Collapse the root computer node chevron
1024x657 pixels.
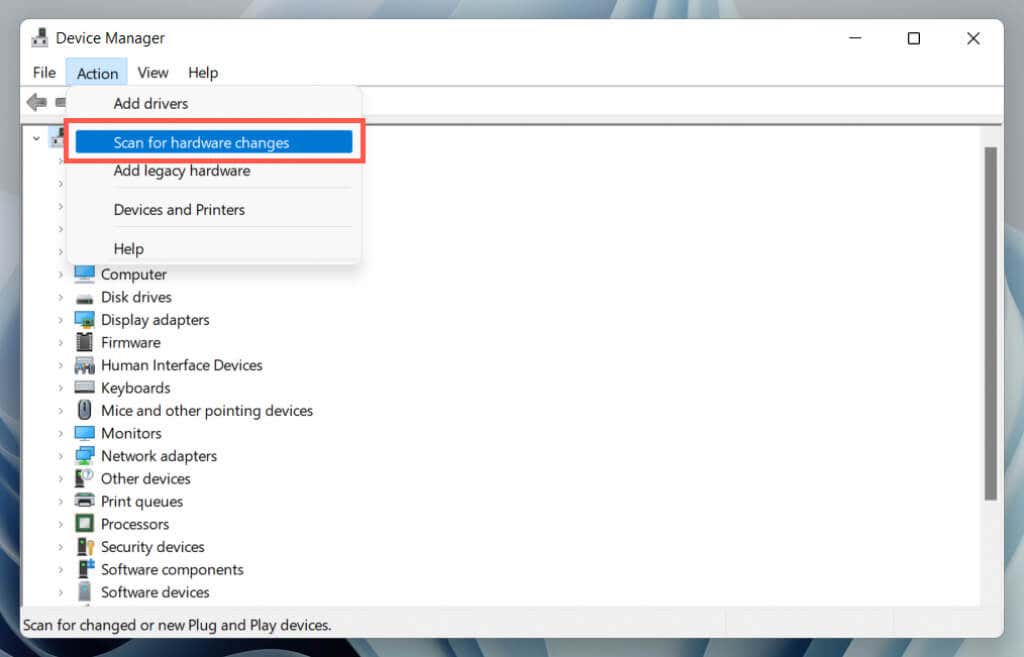point(37,138)
